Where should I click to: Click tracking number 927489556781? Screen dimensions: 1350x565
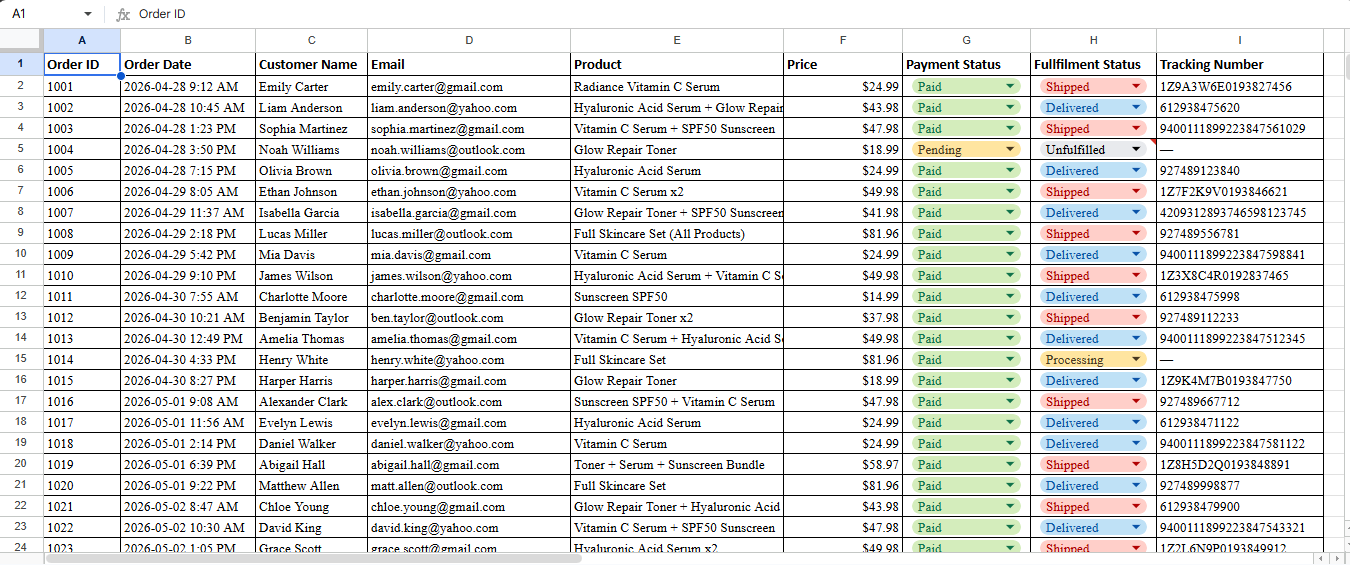click(x=1240, y=234)
